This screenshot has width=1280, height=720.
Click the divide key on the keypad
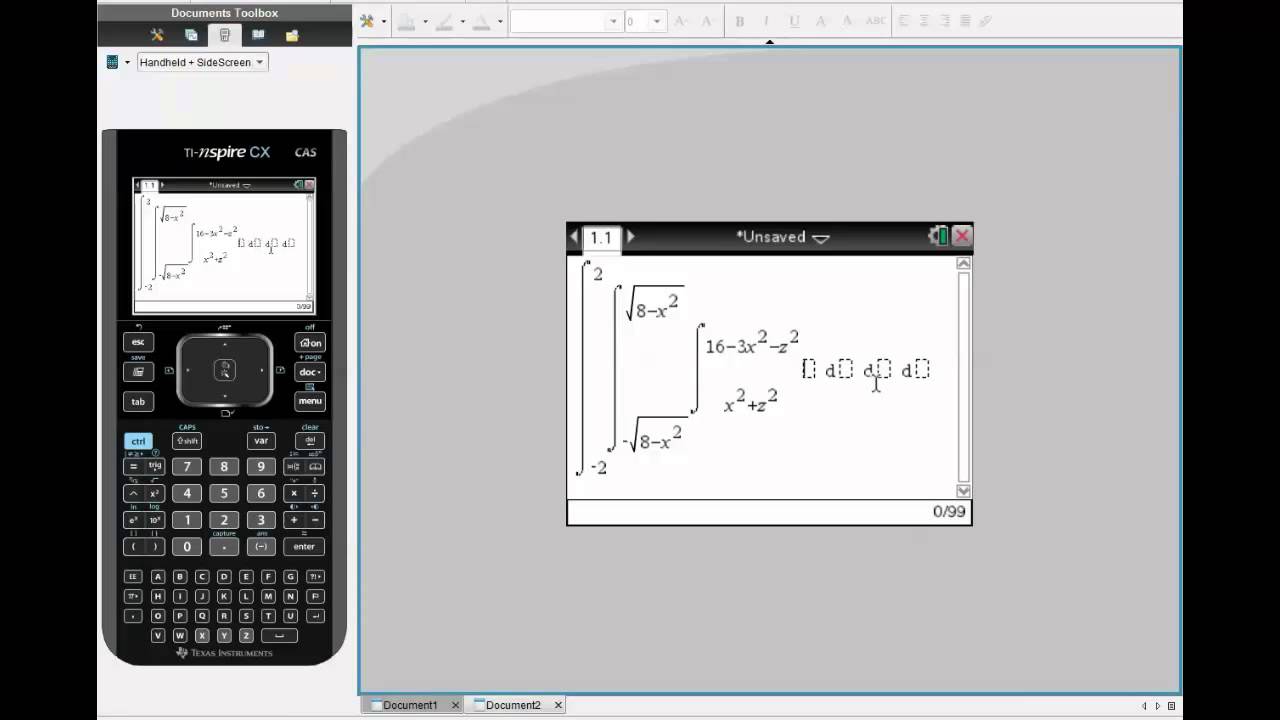(316, 493)
